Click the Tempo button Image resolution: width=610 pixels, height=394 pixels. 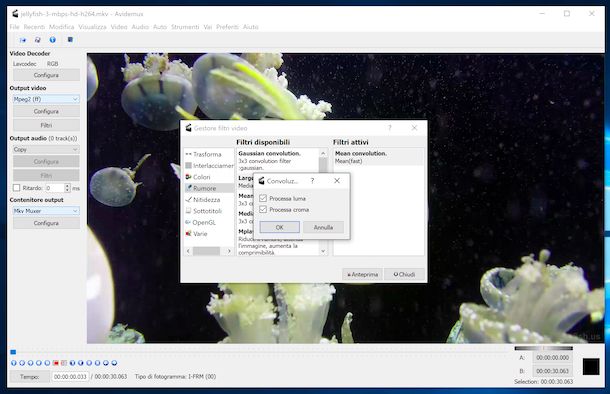(x=30, y=376)
